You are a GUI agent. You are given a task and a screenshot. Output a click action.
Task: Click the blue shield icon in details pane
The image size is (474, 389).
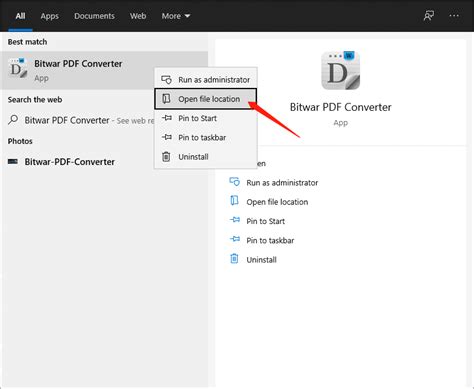234,182
